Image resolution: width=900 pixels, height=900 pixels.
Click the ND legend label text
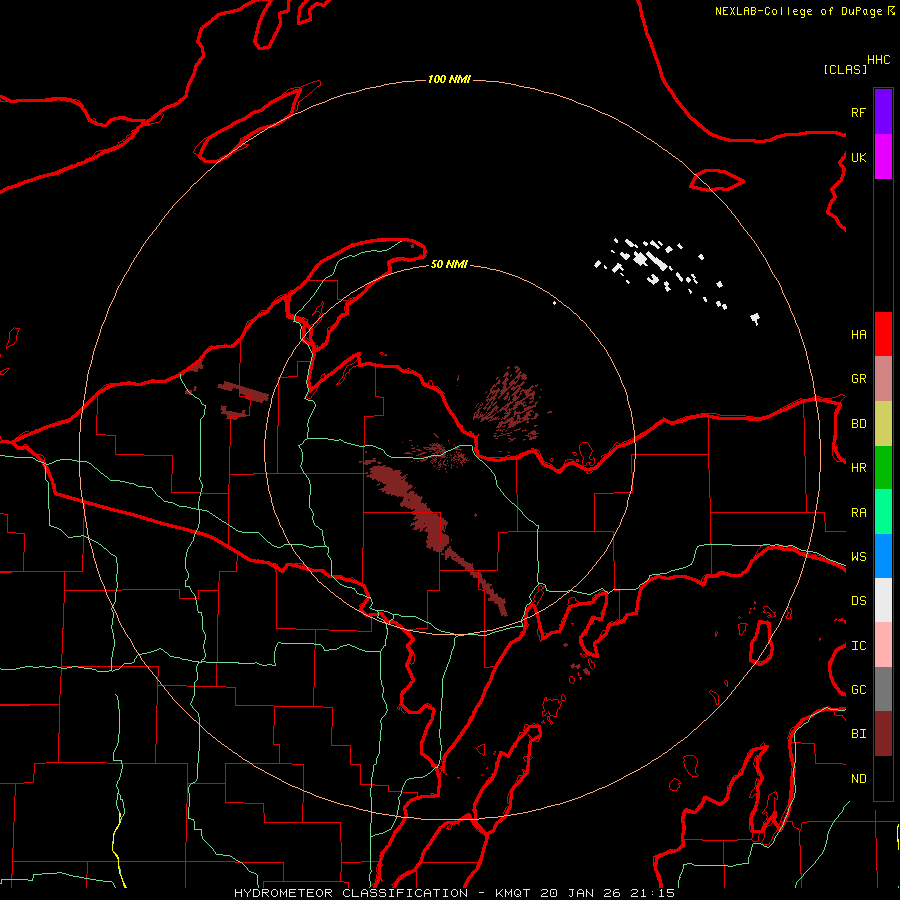(858, 779)
